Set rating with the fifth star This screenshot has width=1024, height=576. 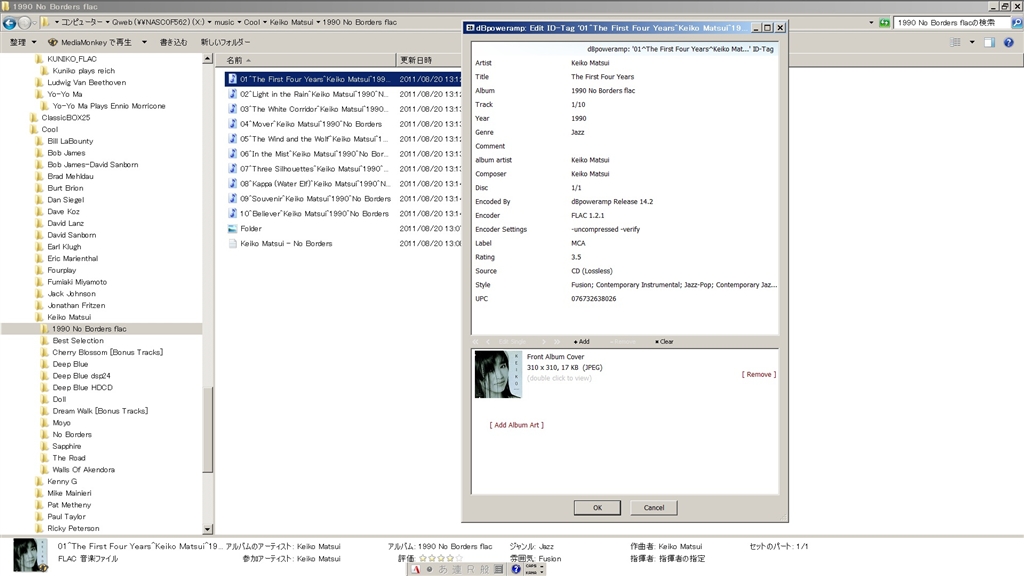[x=458, y=558]
